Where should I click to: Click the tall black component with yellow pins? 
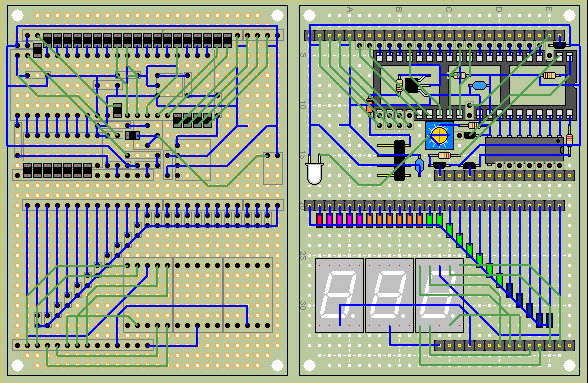coord(399,160)
